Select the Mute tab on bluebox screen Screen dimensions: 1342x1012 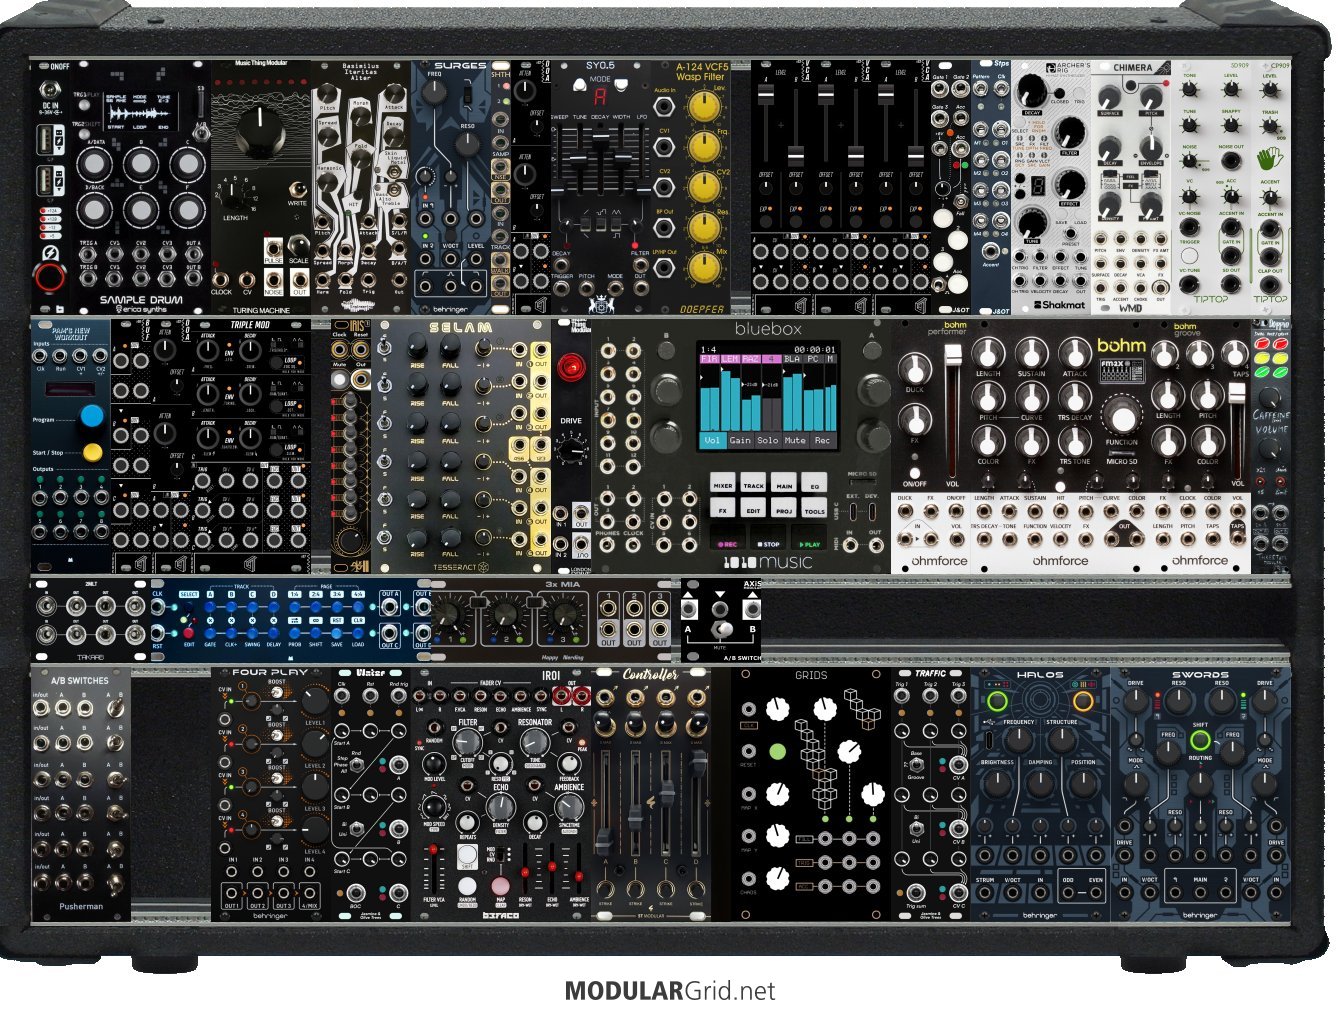[795, 440]
